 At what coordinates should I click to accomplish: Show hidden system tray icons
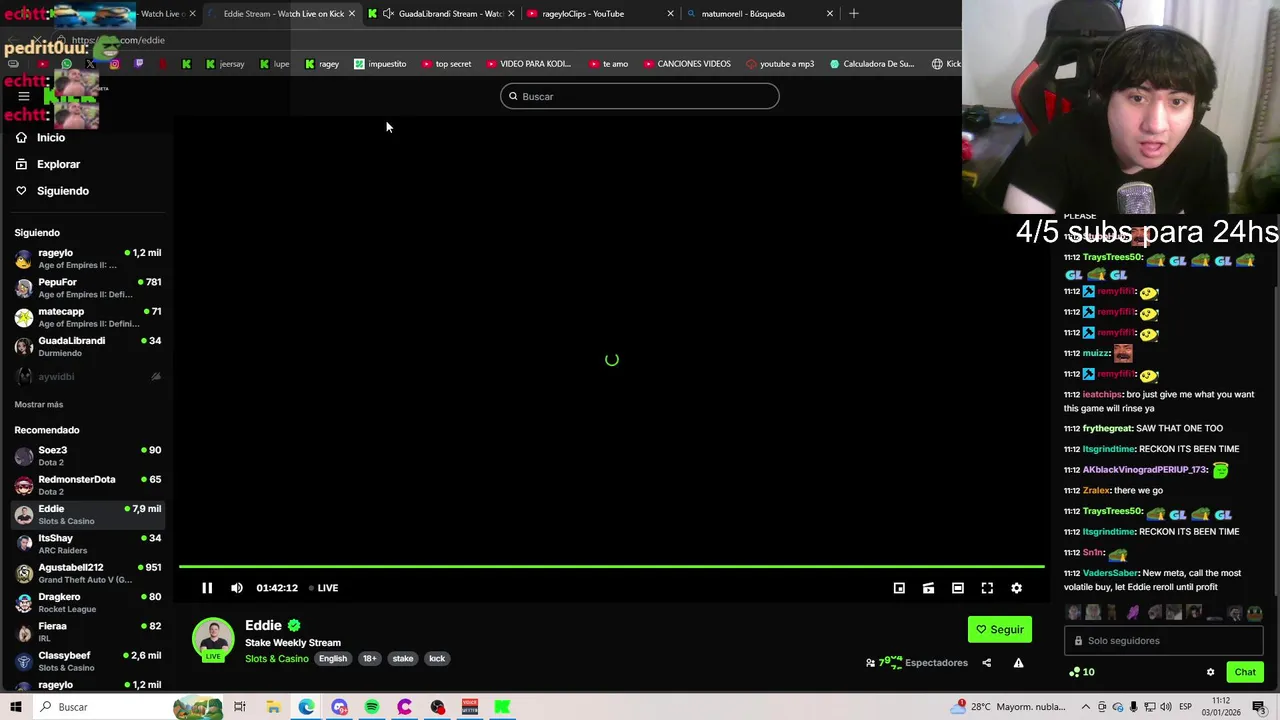click(x=1085, y=707)
